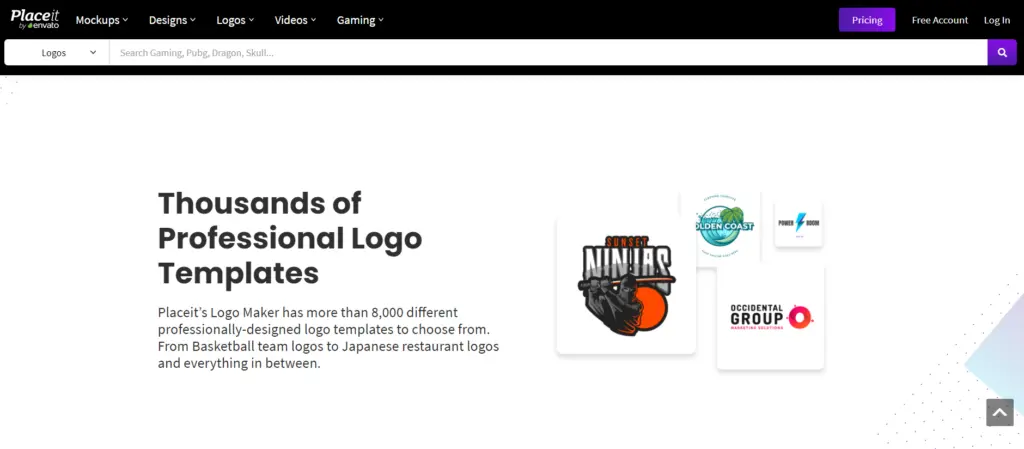Open the Sunset Ninjas logo template
Screen dimensions: 1024x449
tap(625, 283)
